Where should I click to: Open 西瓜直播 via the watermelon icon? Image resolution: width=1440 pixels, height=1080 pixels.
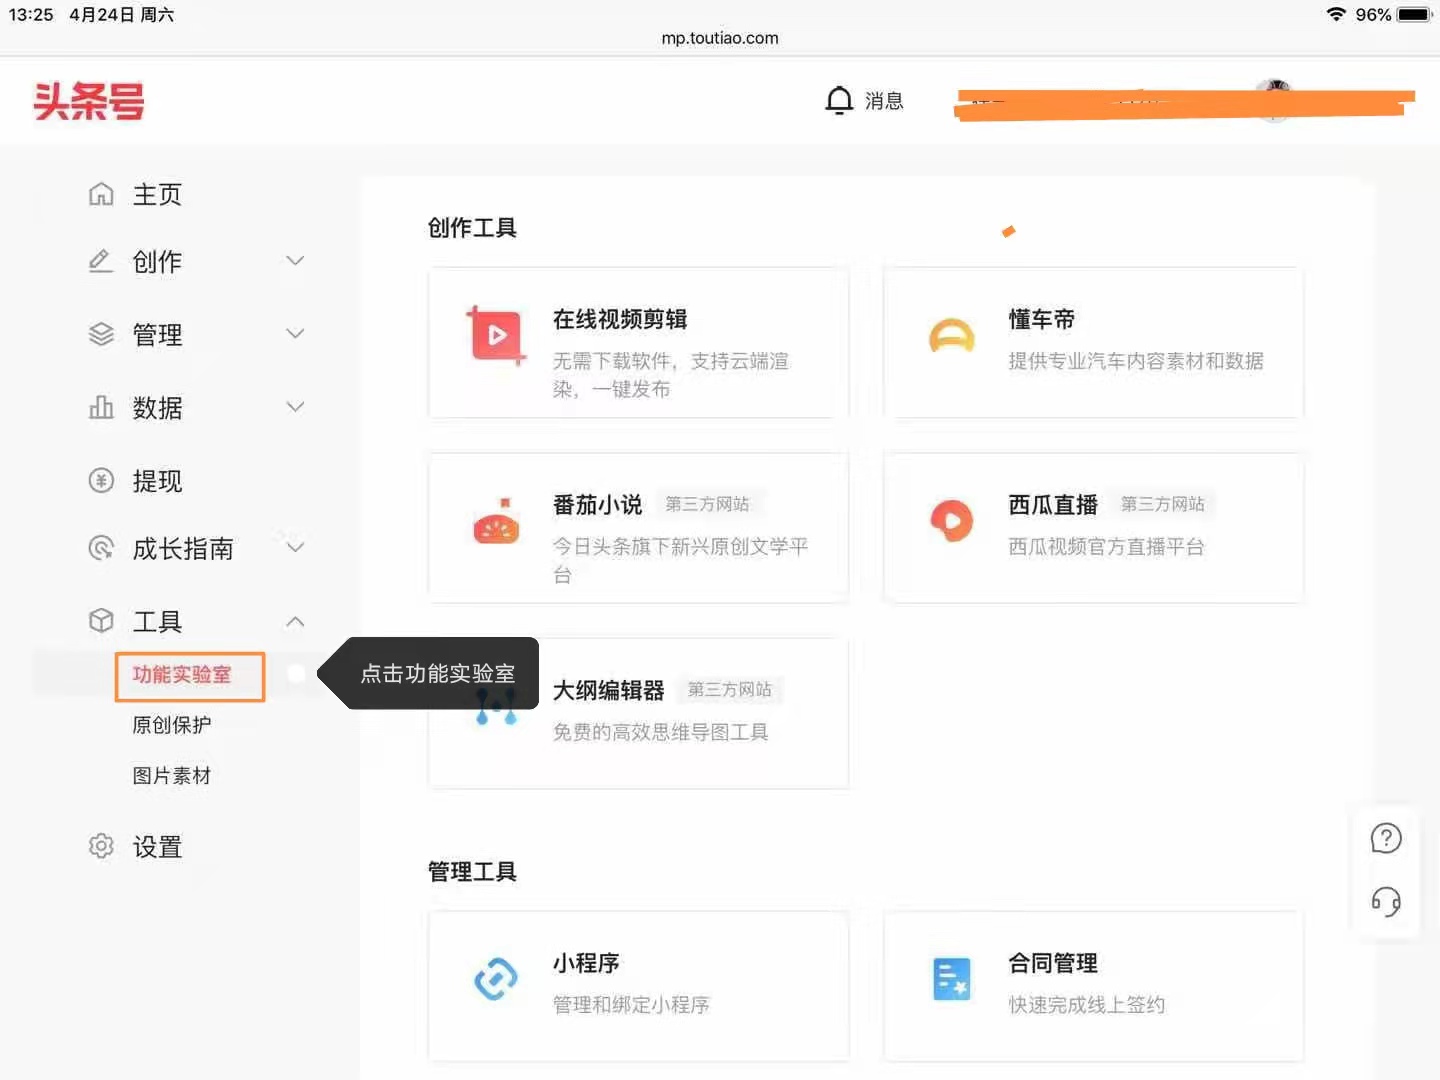[x=951, y=521]
